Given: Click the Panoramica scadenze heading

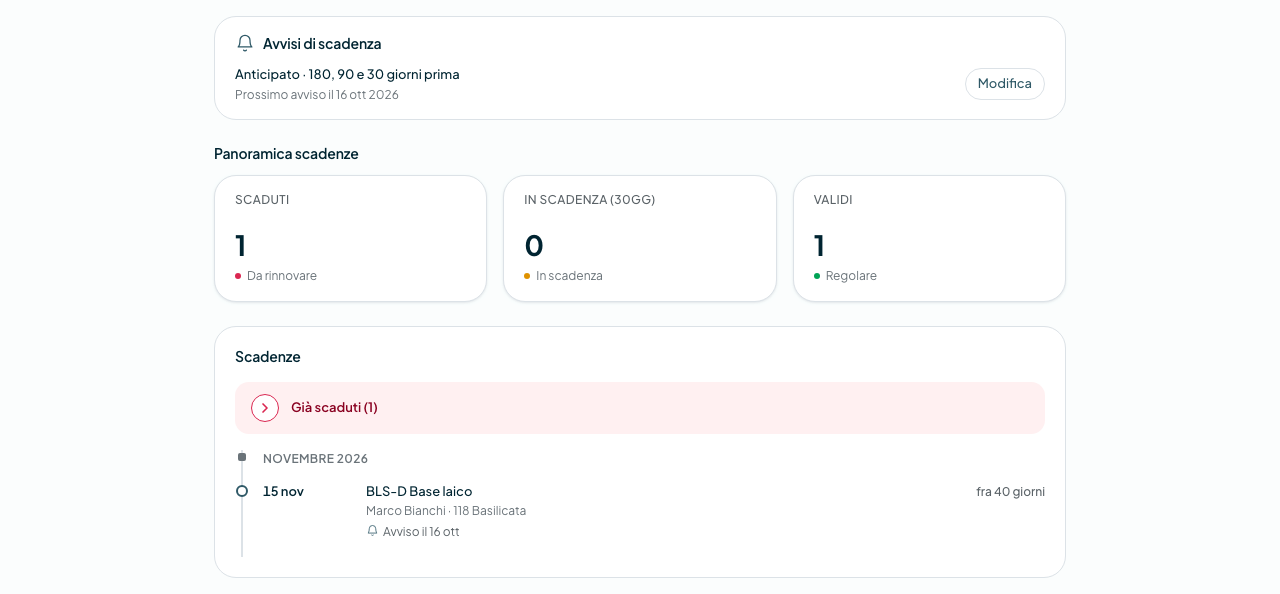Looking at the screenshot, I should 286,154.
